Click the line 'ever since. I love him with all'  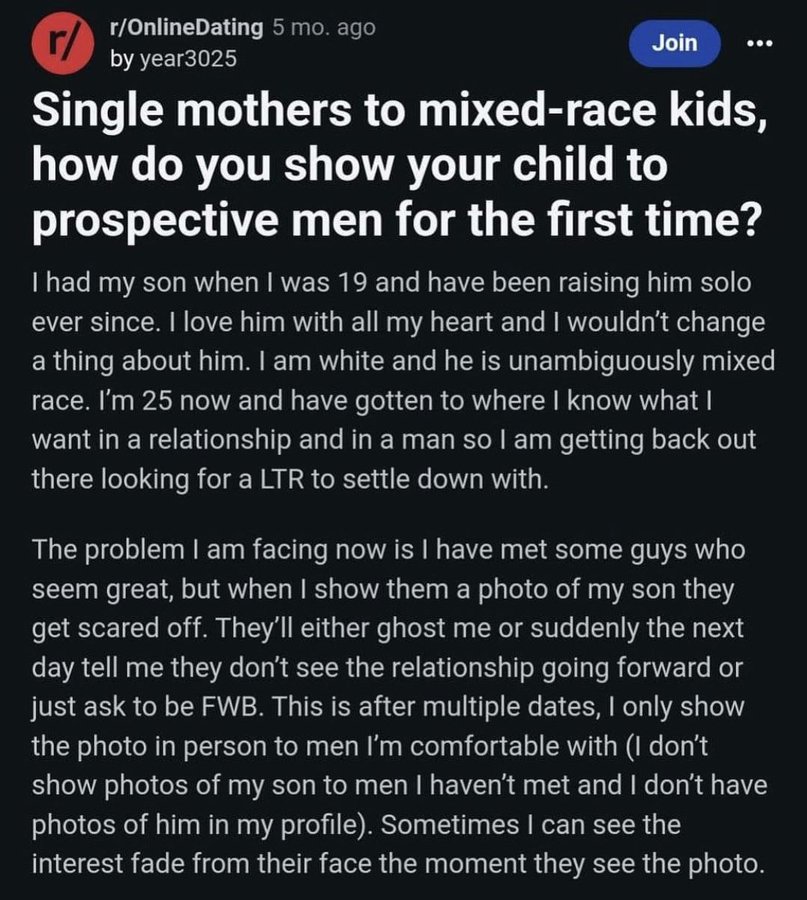(398, 323)
